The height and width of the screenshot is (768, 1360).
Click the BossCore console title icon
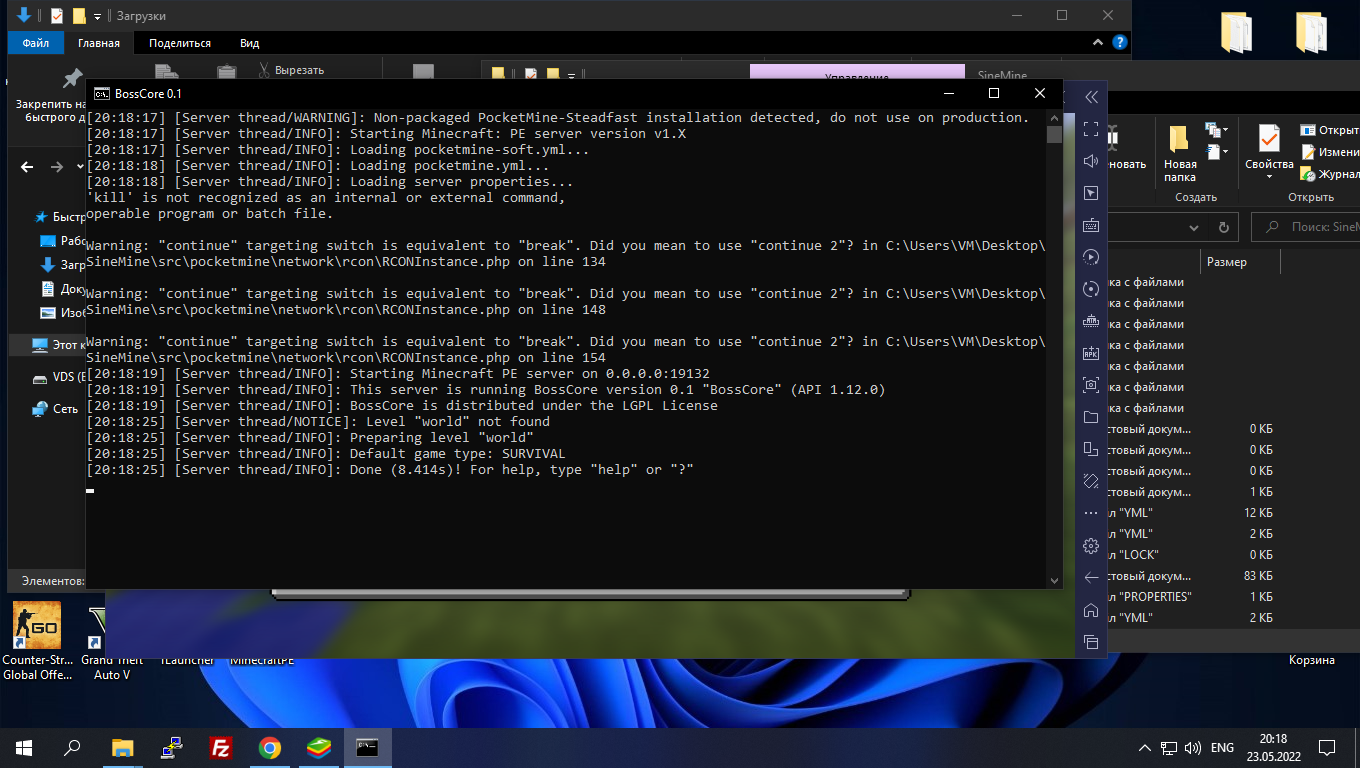(x=101, y=93)
